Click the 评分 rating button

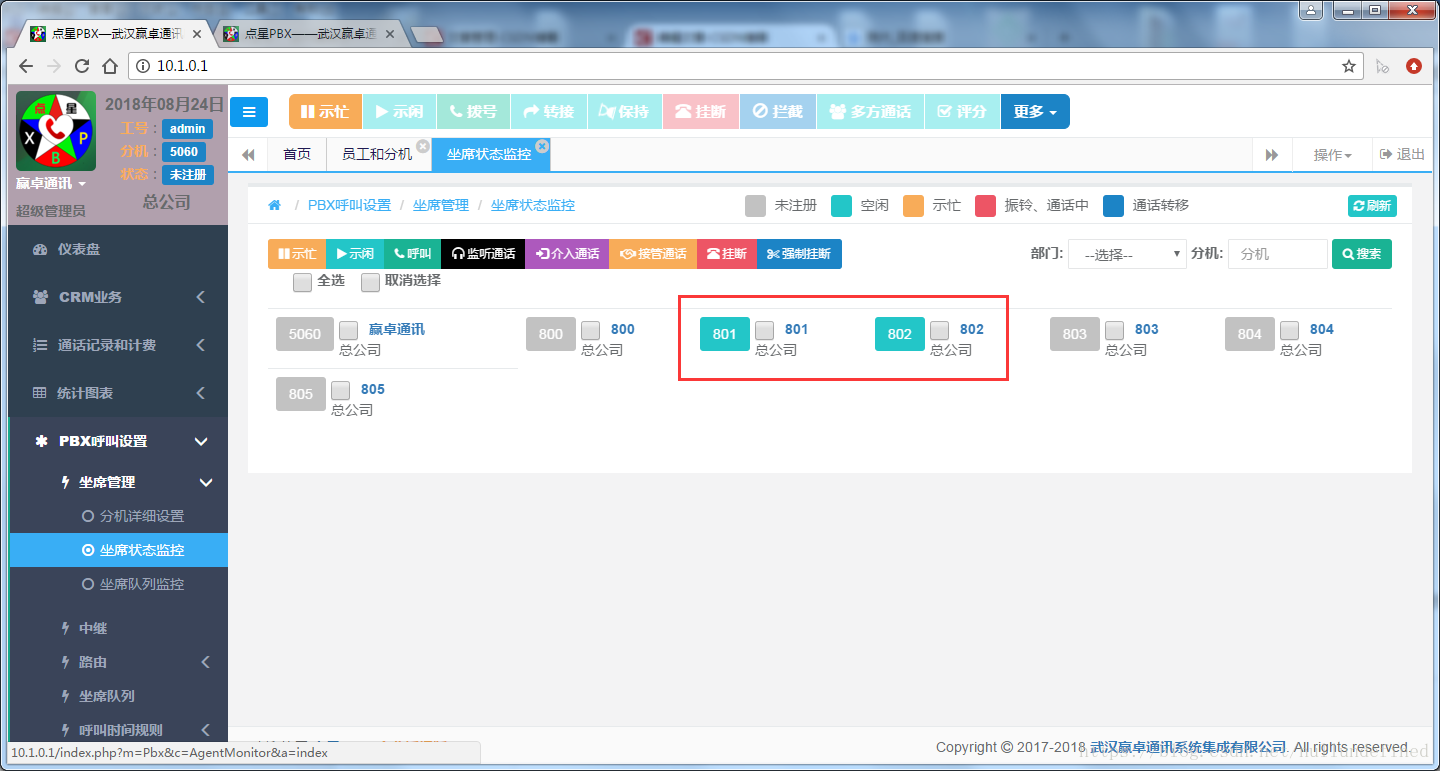point(962,112)
